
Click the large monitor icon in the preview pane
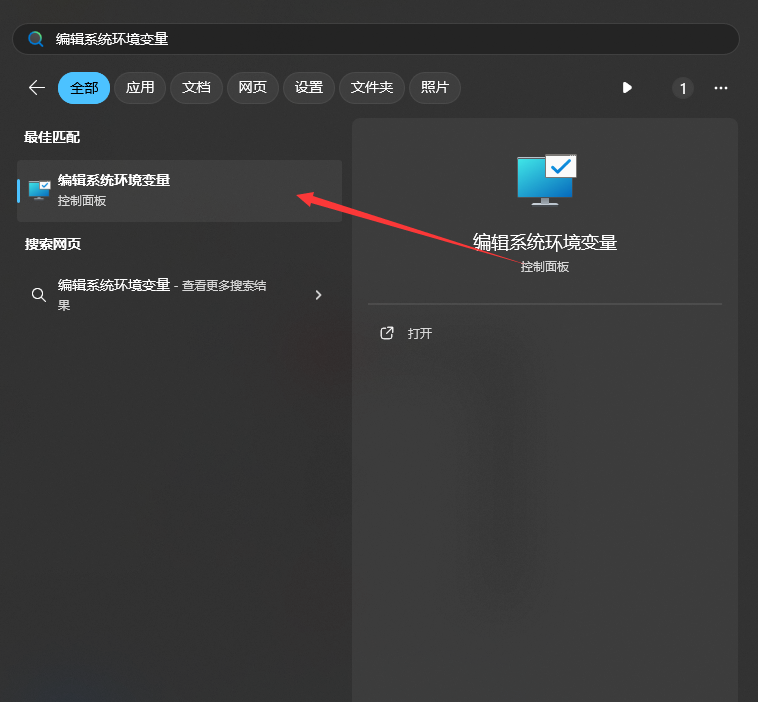coord(546,180)
